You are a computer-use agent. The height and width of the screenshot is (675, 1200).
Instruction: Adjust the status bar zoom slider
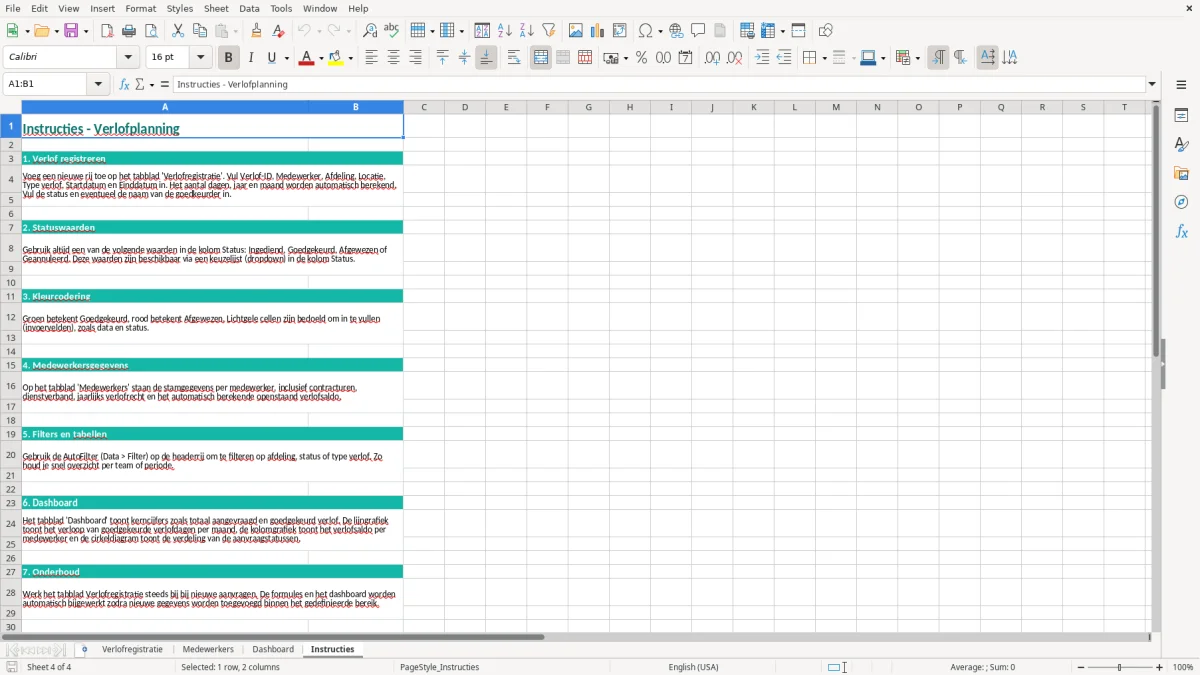tap(1120, 667)
